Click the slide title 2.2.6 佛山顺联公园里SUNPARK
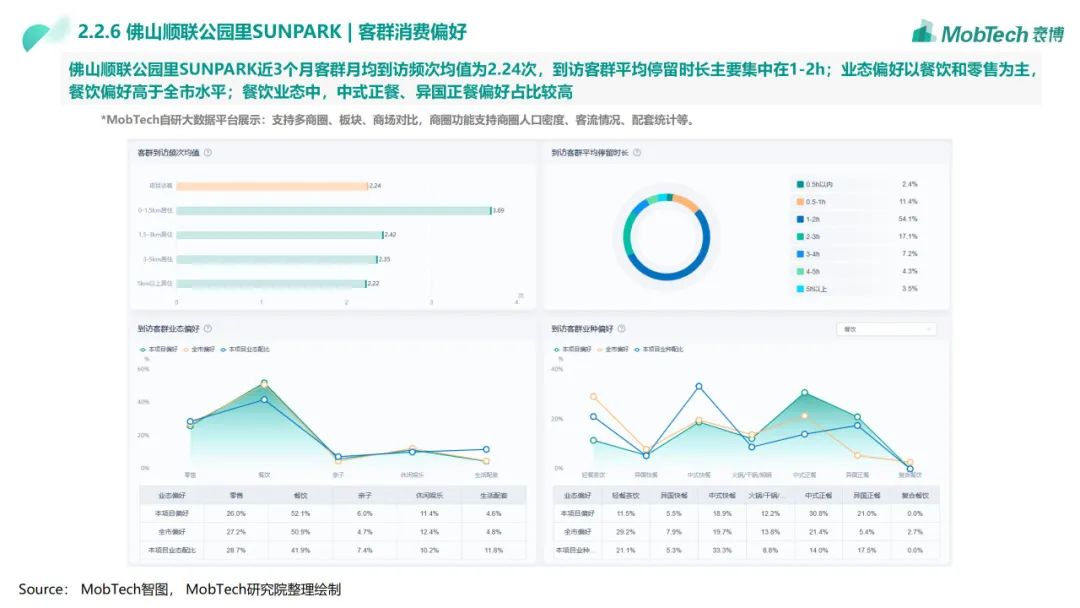 tap(209, 32)
